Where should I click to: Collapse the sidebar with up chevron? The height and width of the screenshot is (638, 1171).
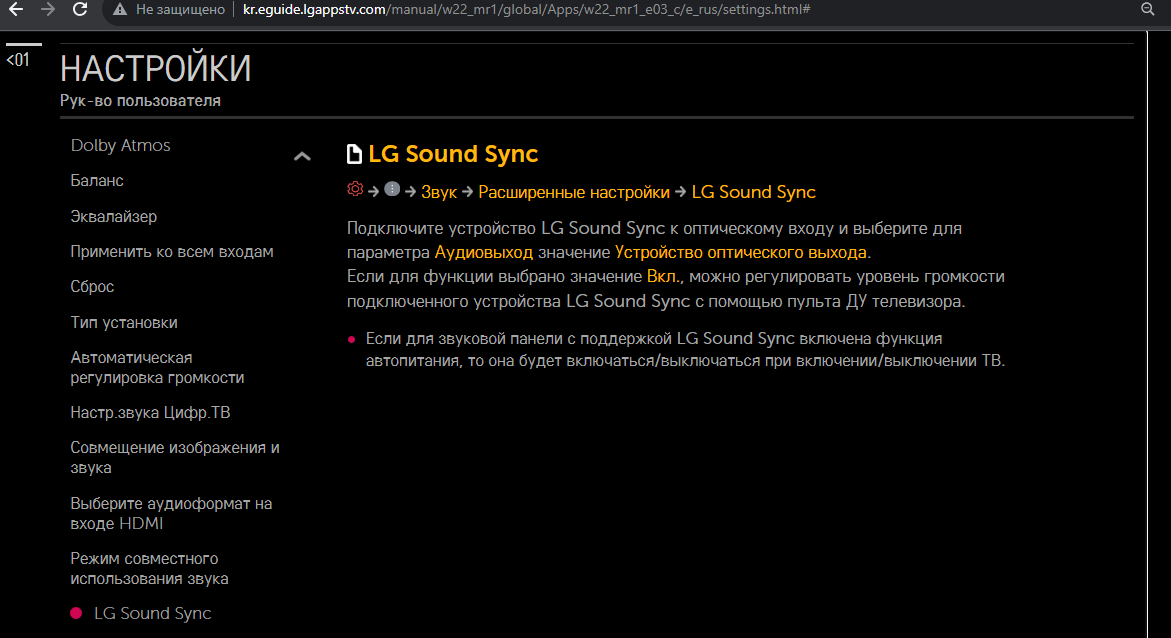[x=301, y=156]
